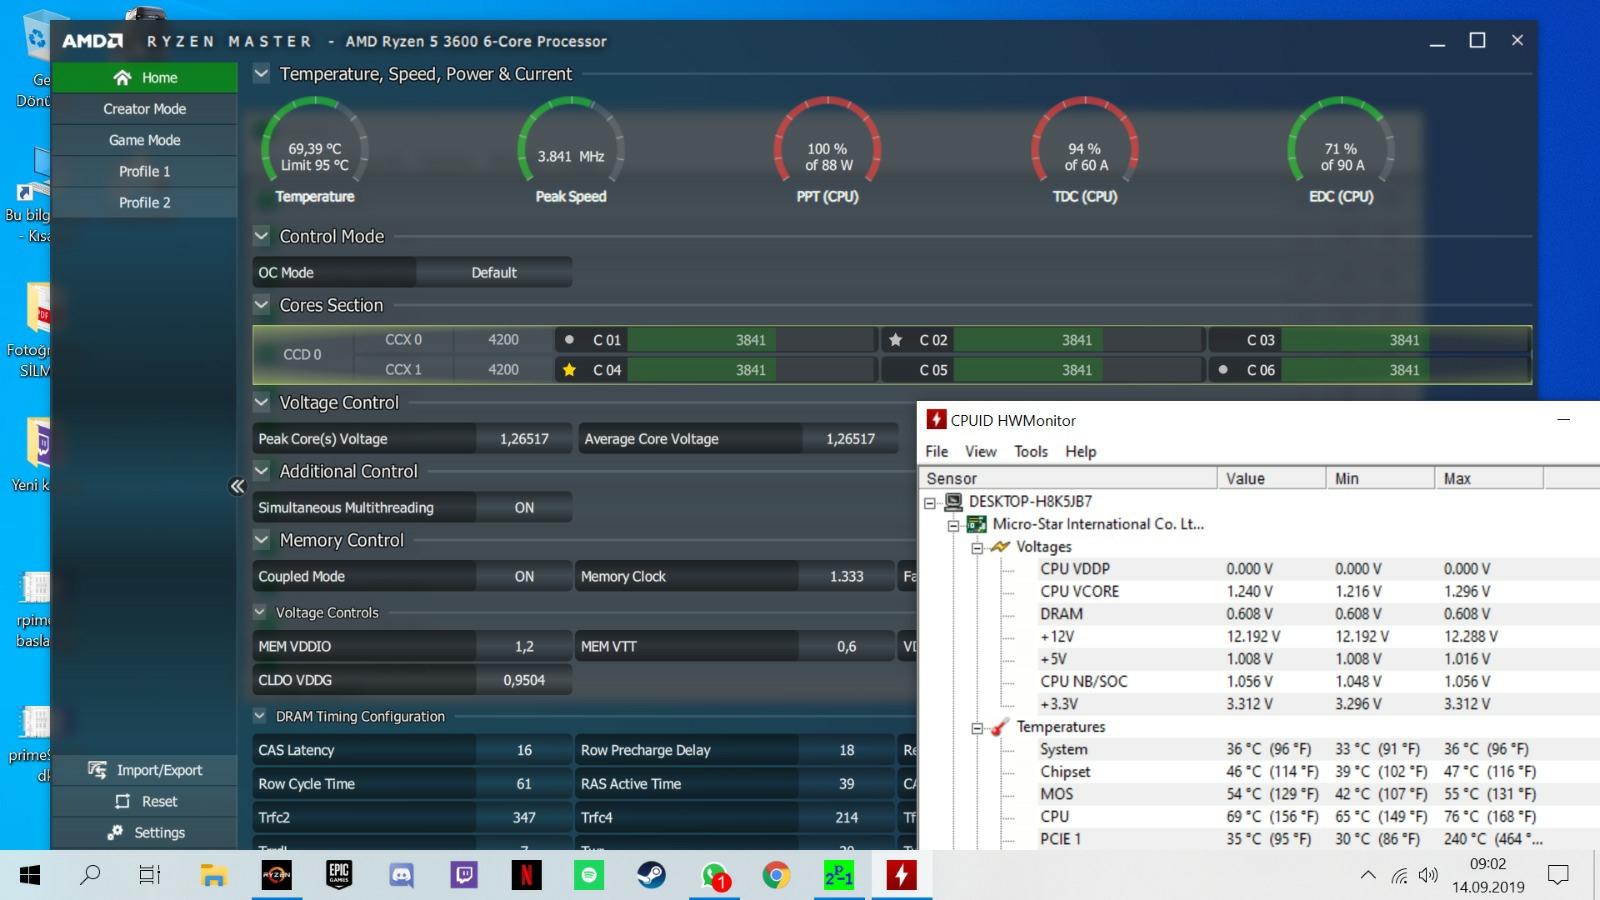Open Discord from the taskbar
Image resolution: width=1600 pixels, height=900 pixels.
pos(401,876)
